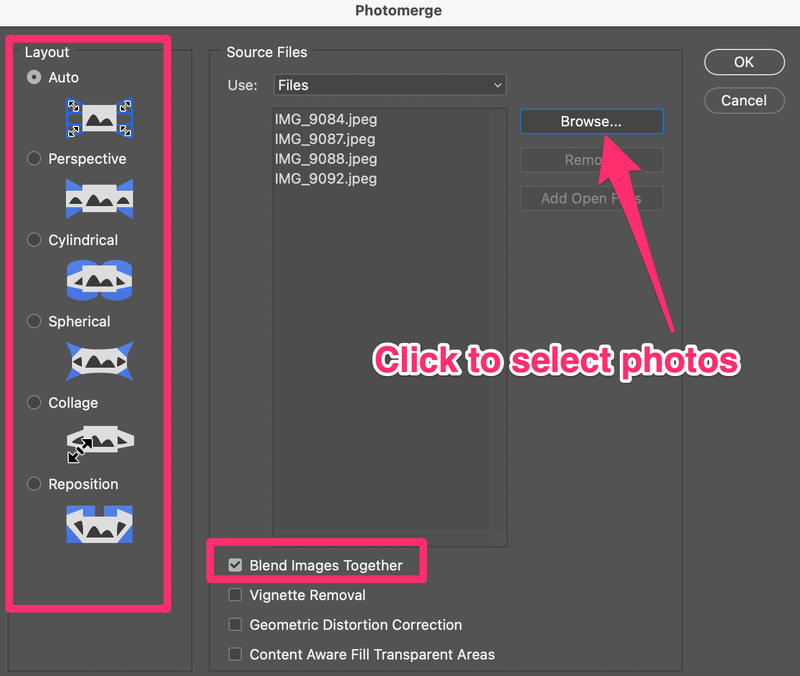800x676 pixels.
Task: Select the Reposition radio button
Action: click(x=35, y=484)
